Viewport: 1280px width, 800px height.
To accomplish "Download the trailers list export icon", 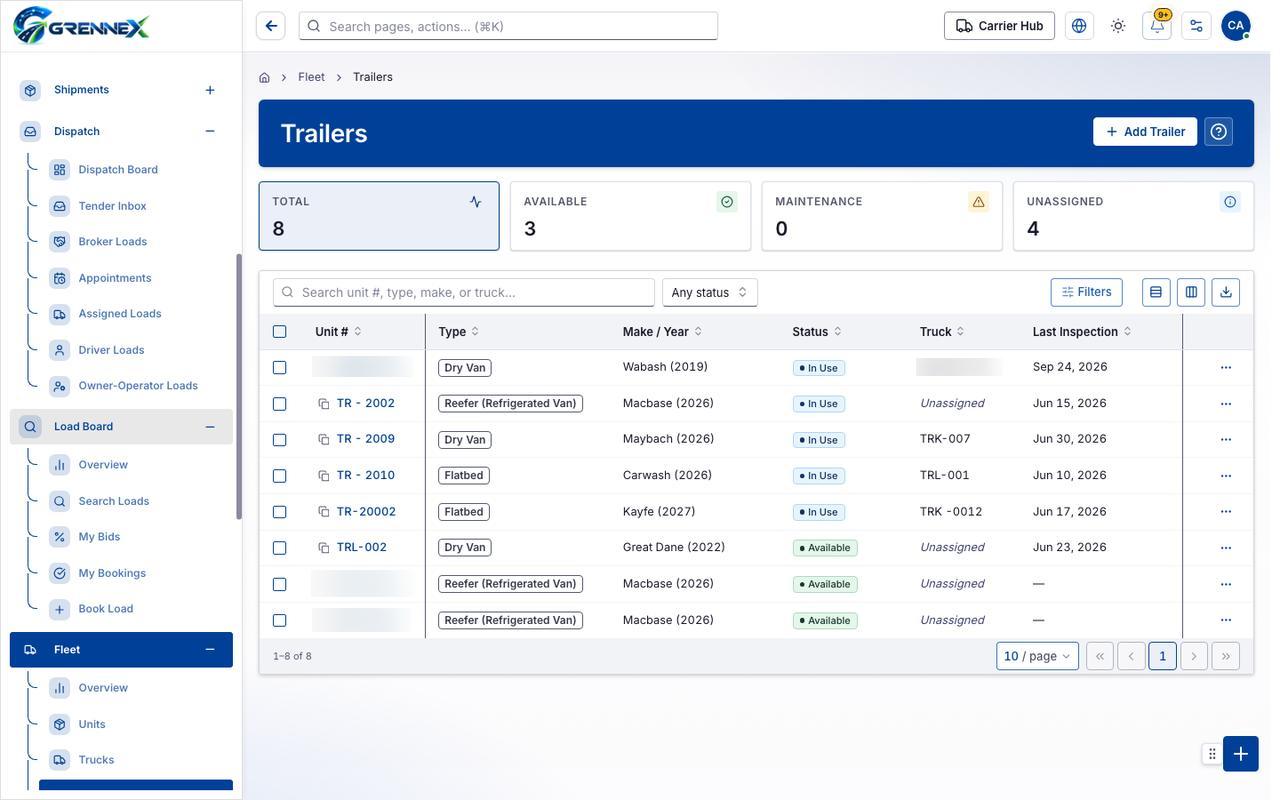I will pyautogui.click(x=1226, y=292).
